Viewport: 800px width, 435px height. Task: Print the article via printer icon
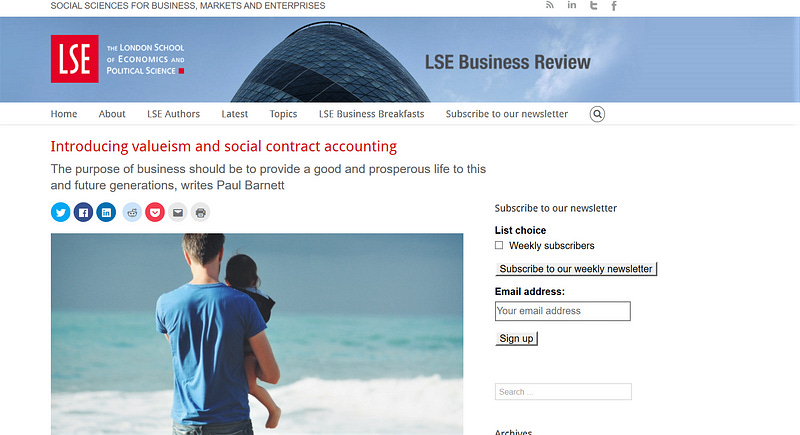click(201, 212)
